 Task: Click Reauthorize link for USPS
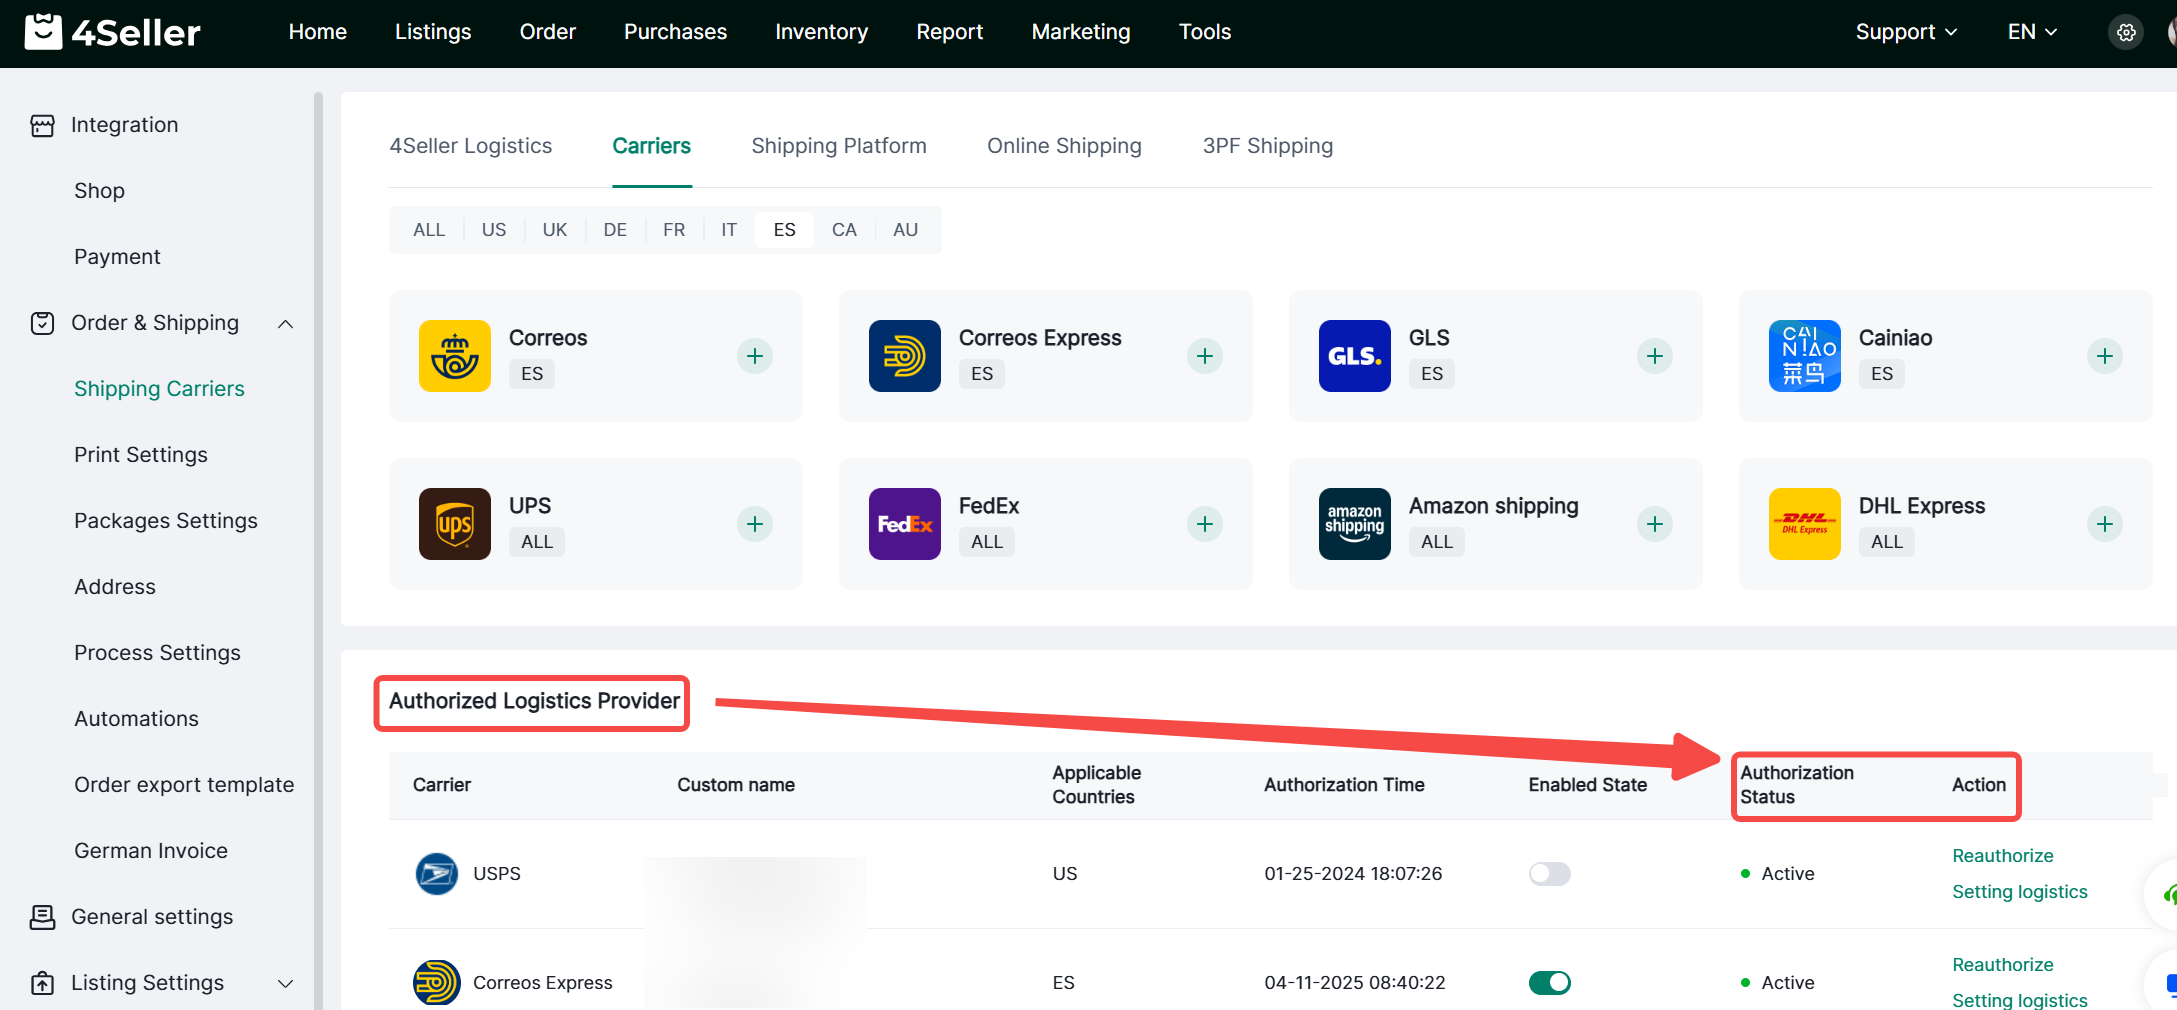click(2002, 856)
